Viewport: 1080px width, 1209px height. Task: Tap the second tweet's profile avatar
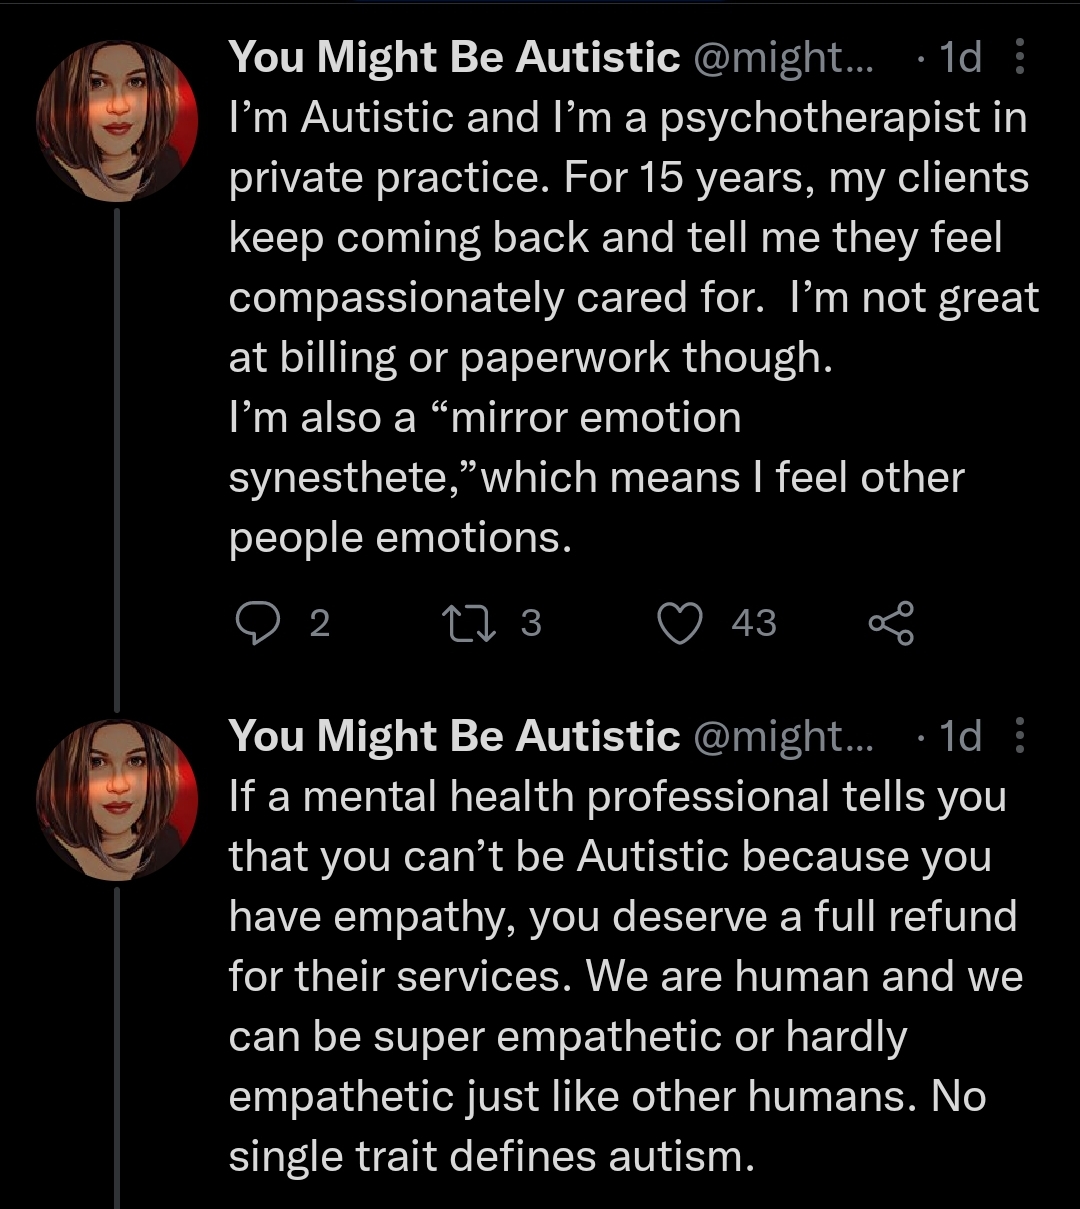coord(117,800)
